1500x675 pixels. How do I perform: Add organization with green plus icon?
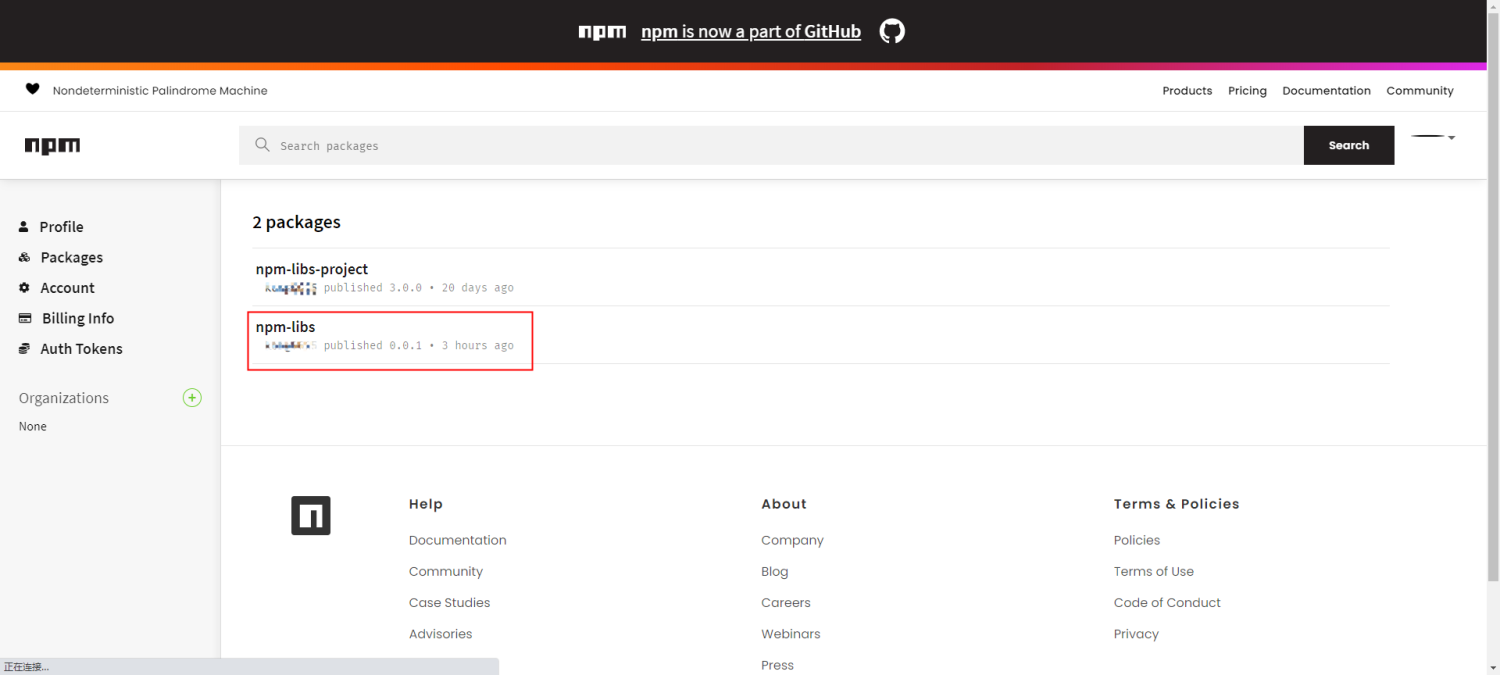coord(193,398)
